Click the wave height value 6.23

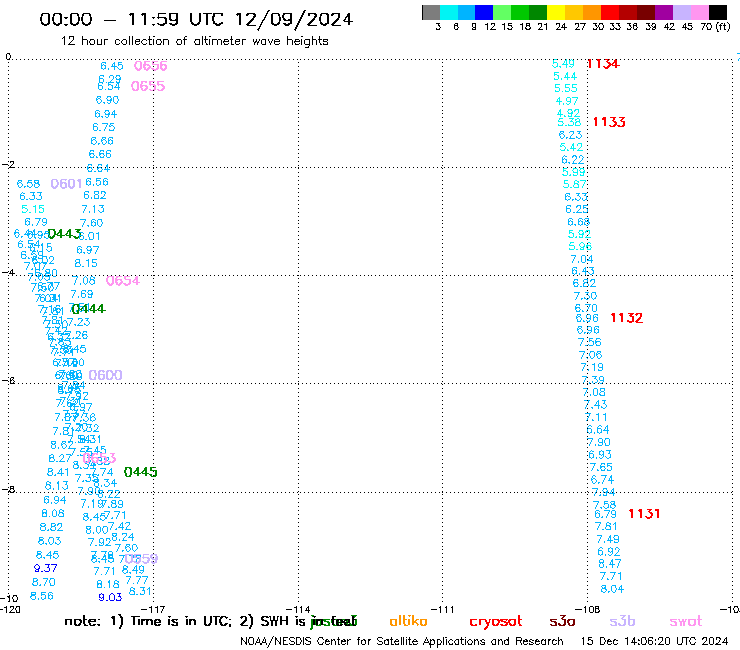coord(571,135)
